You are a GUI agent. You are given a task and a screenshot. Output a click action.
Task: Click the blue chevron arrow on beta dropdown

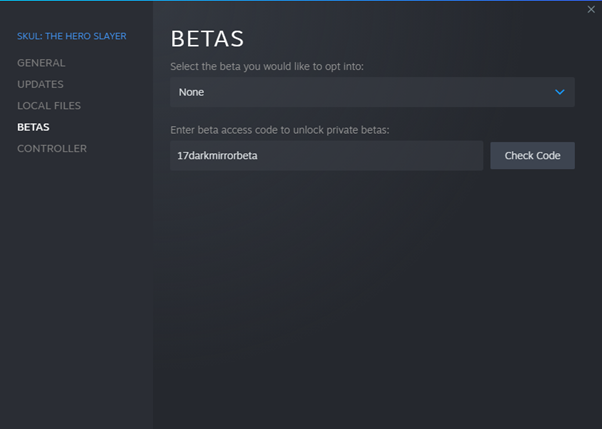pyautogui.click(x=560, y=92)
